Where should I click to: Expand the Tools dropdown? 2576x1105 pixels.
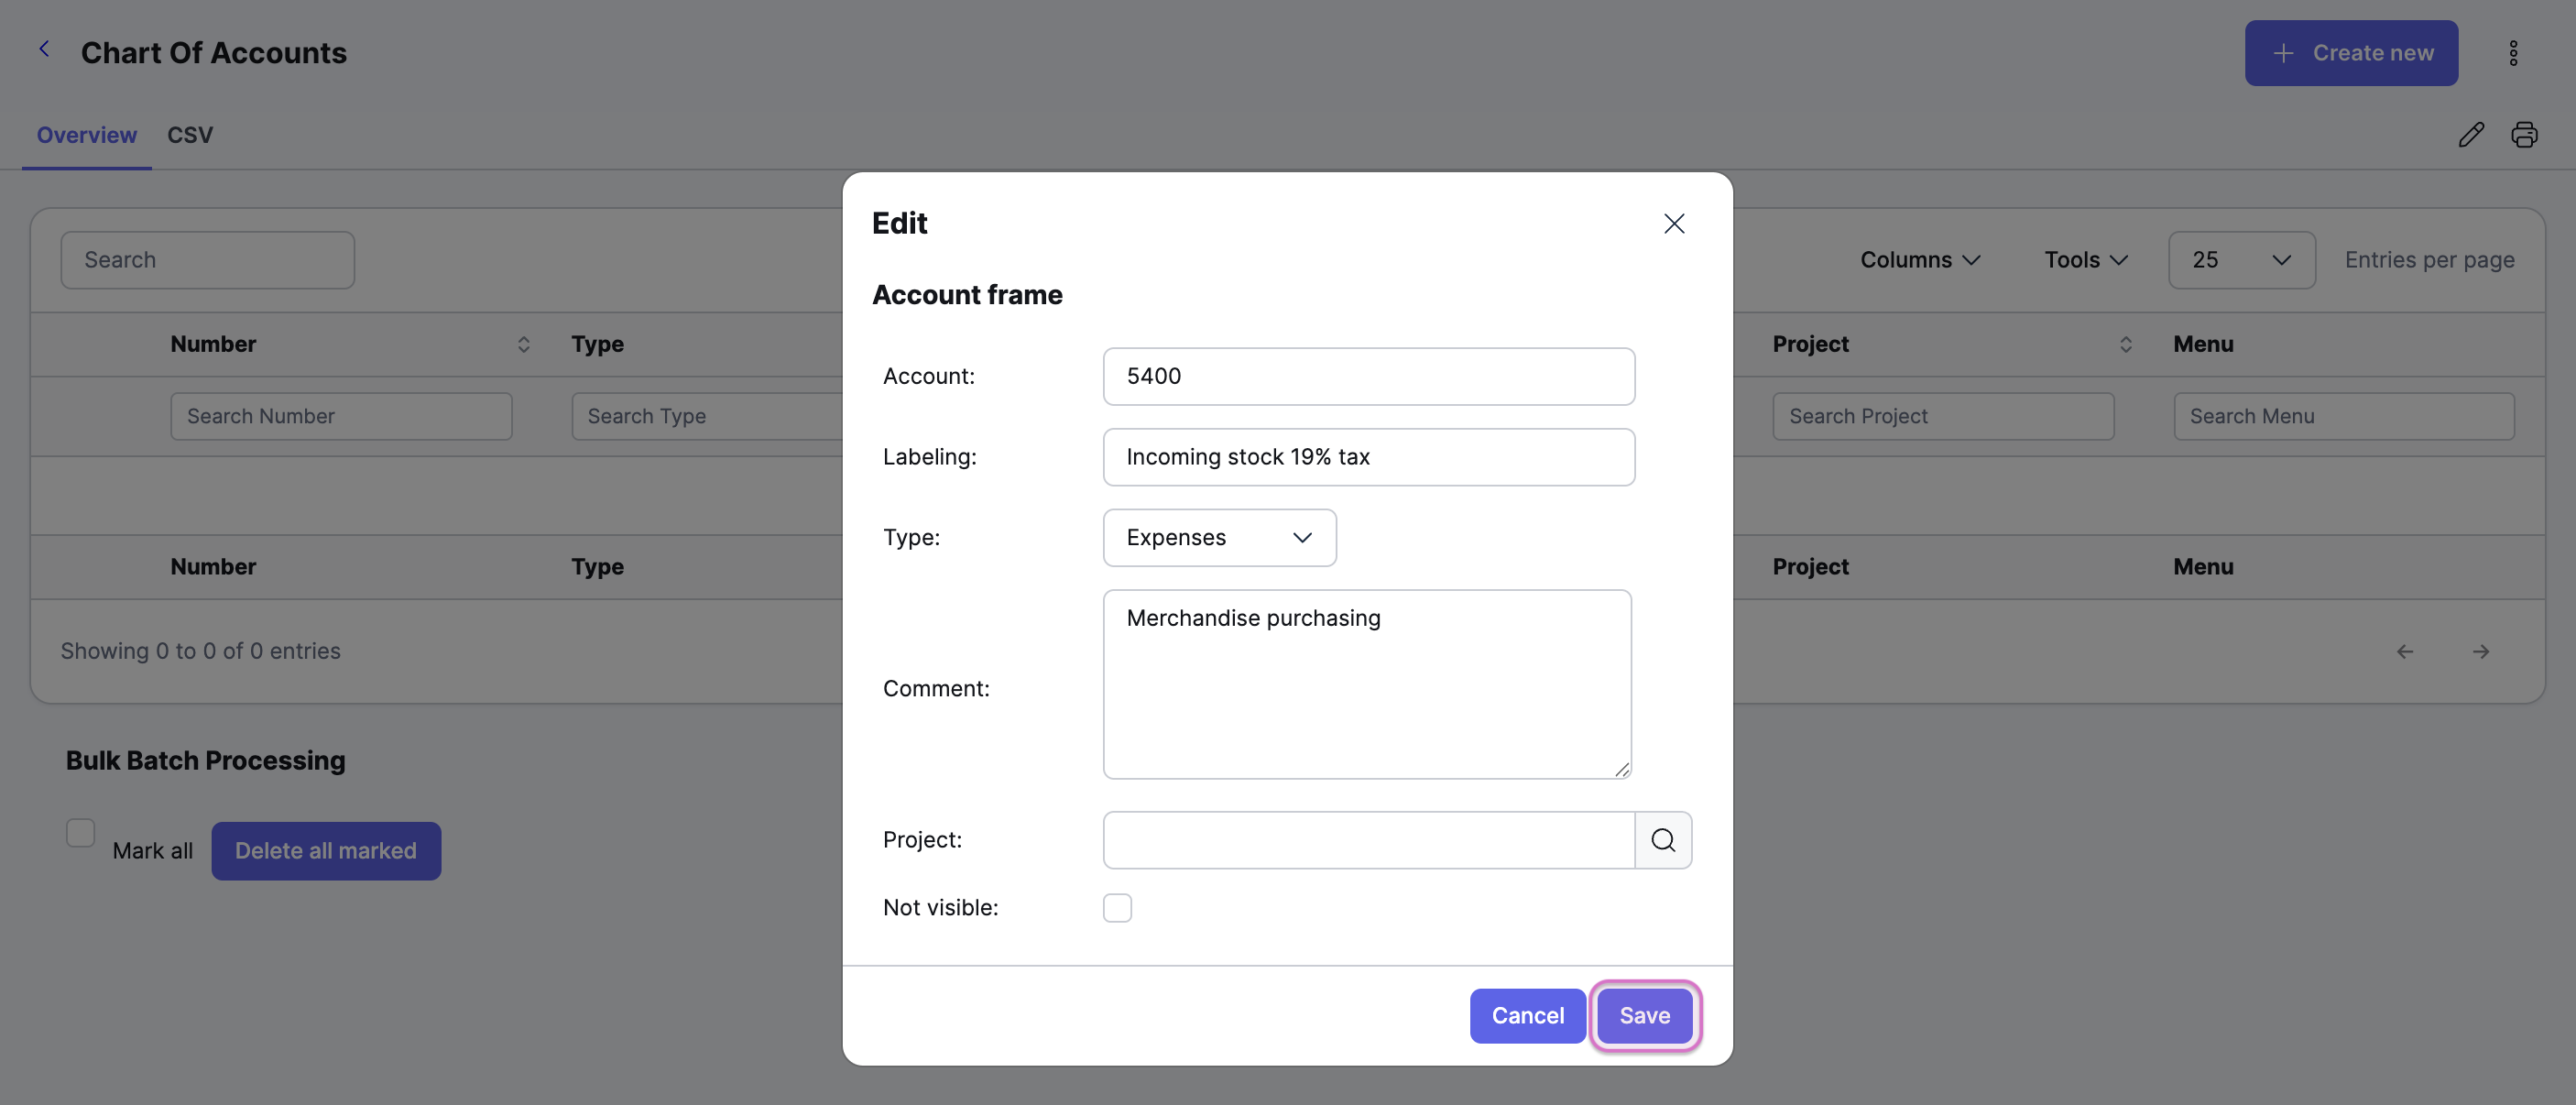2085,260
